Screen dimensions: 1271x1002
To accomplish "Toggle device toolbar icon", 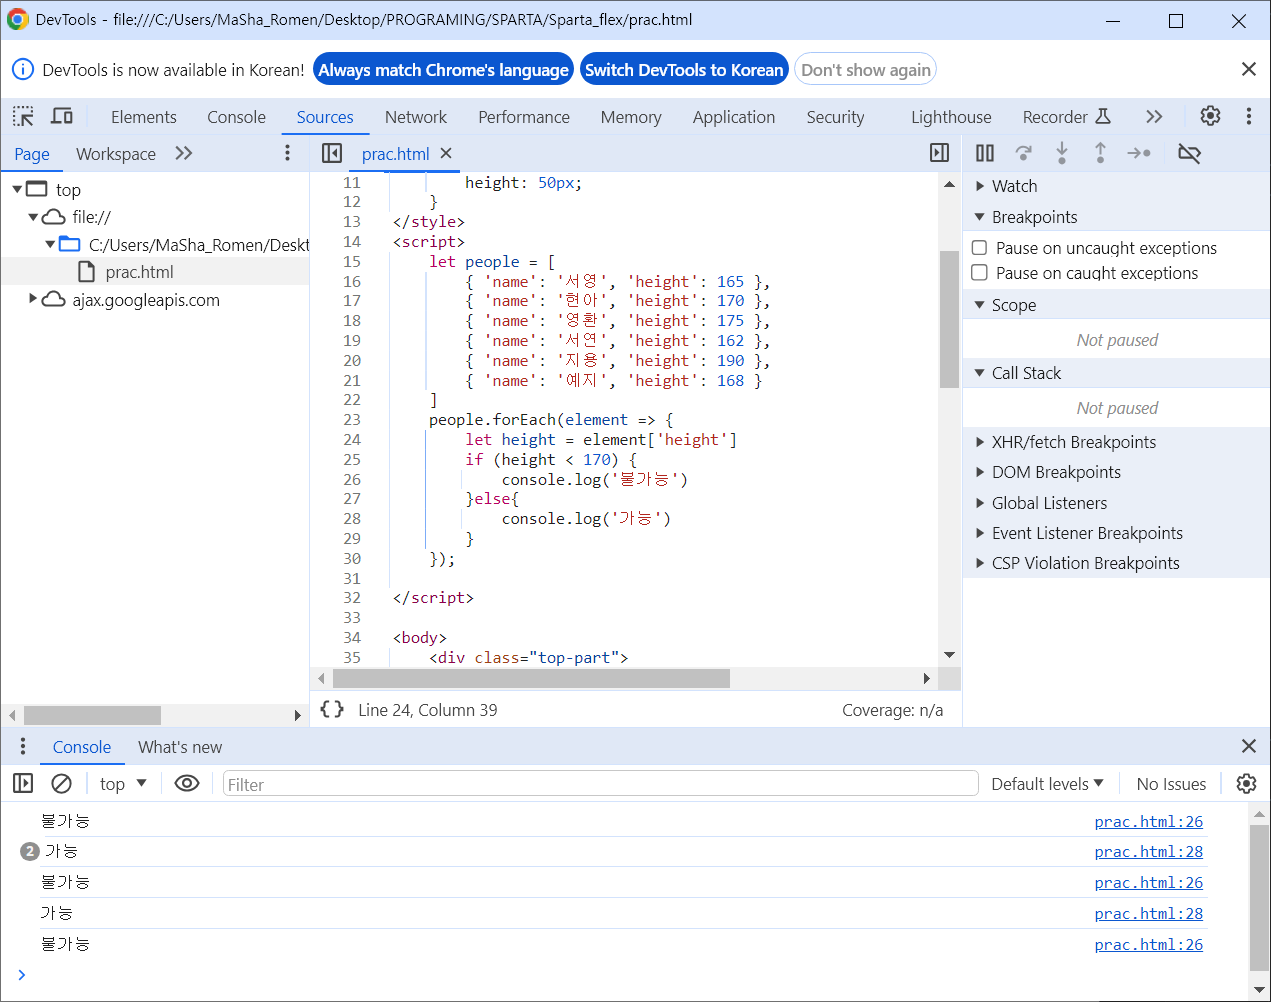I will [x=62, y=116].
